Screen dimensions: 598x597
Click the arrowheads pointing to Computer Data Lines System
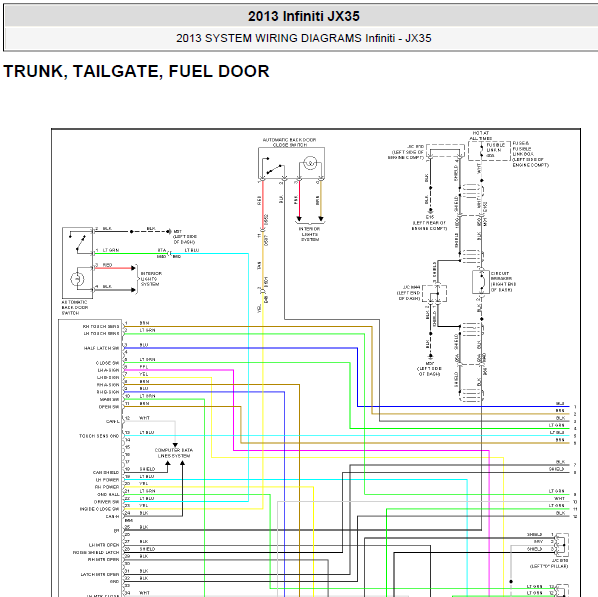pos(175,463)
